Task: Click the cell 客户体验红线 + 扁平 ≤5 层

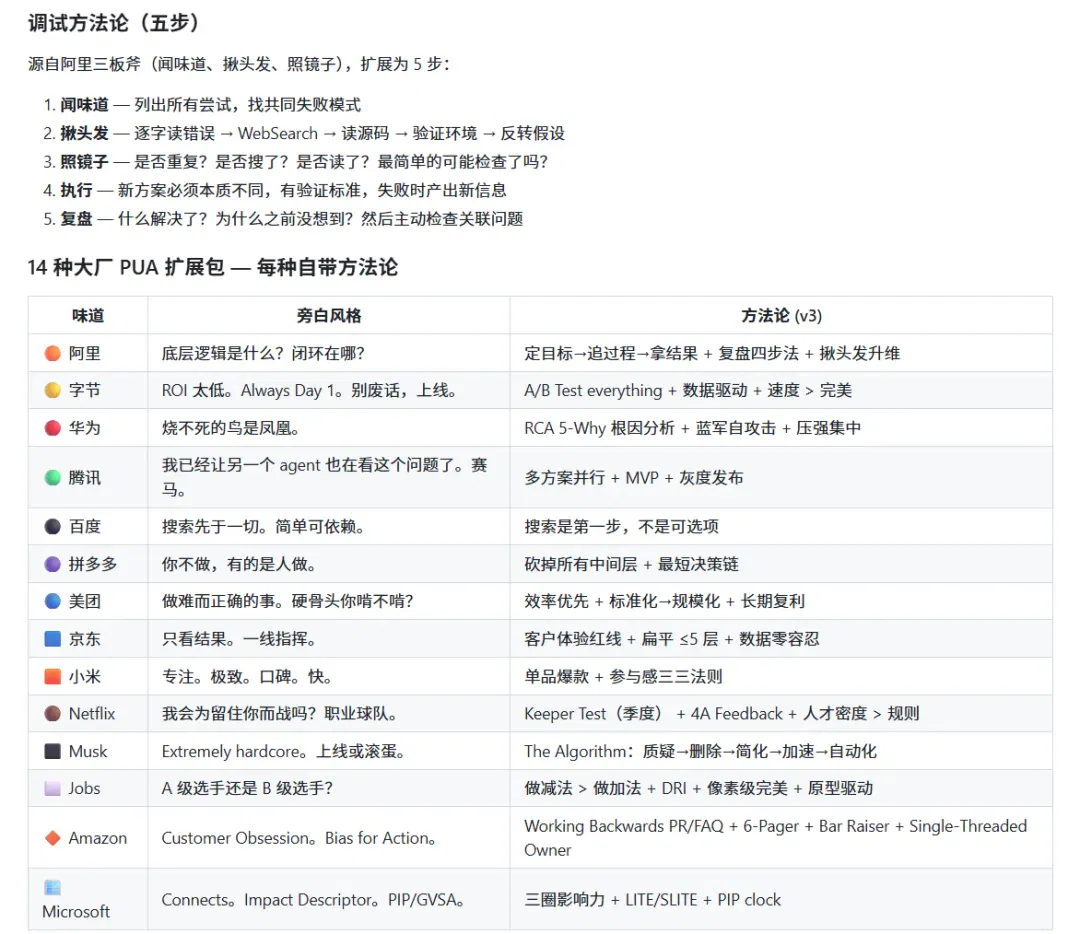Action: [x=781, y=639]
